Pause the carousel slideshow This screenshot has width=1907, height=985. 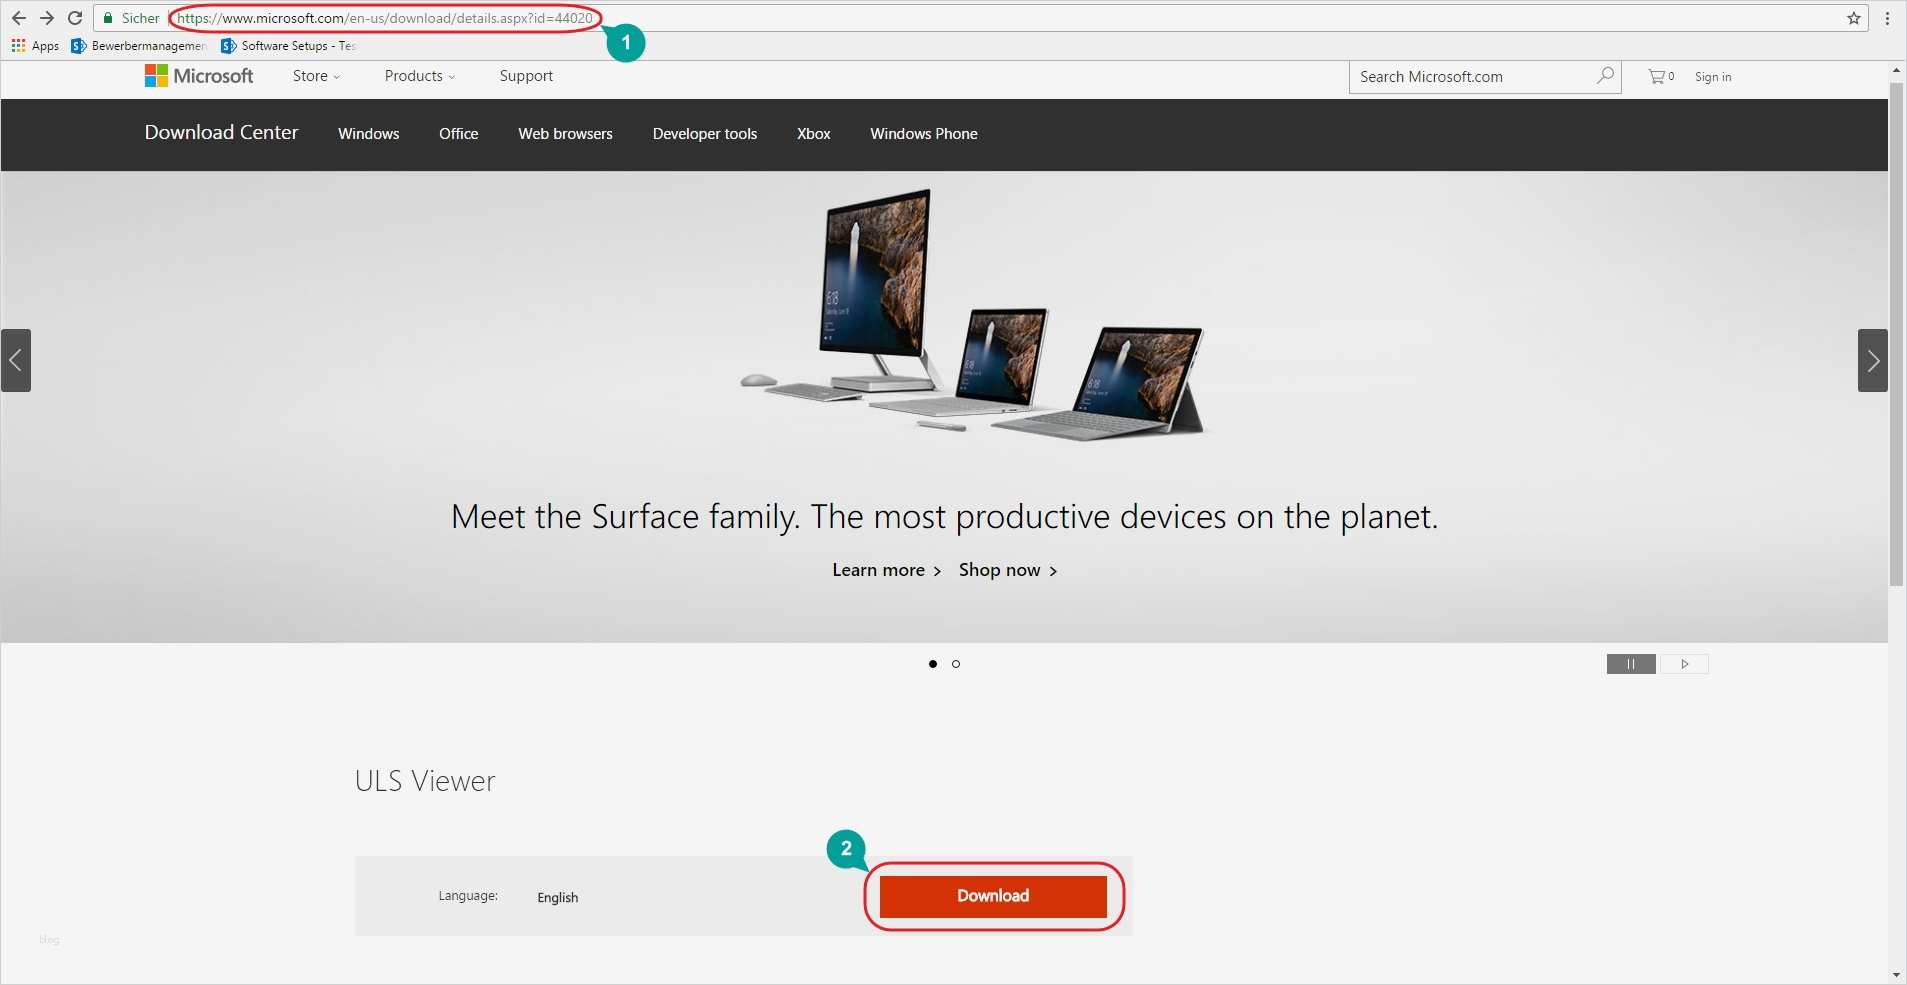(x=1631, y=664)
